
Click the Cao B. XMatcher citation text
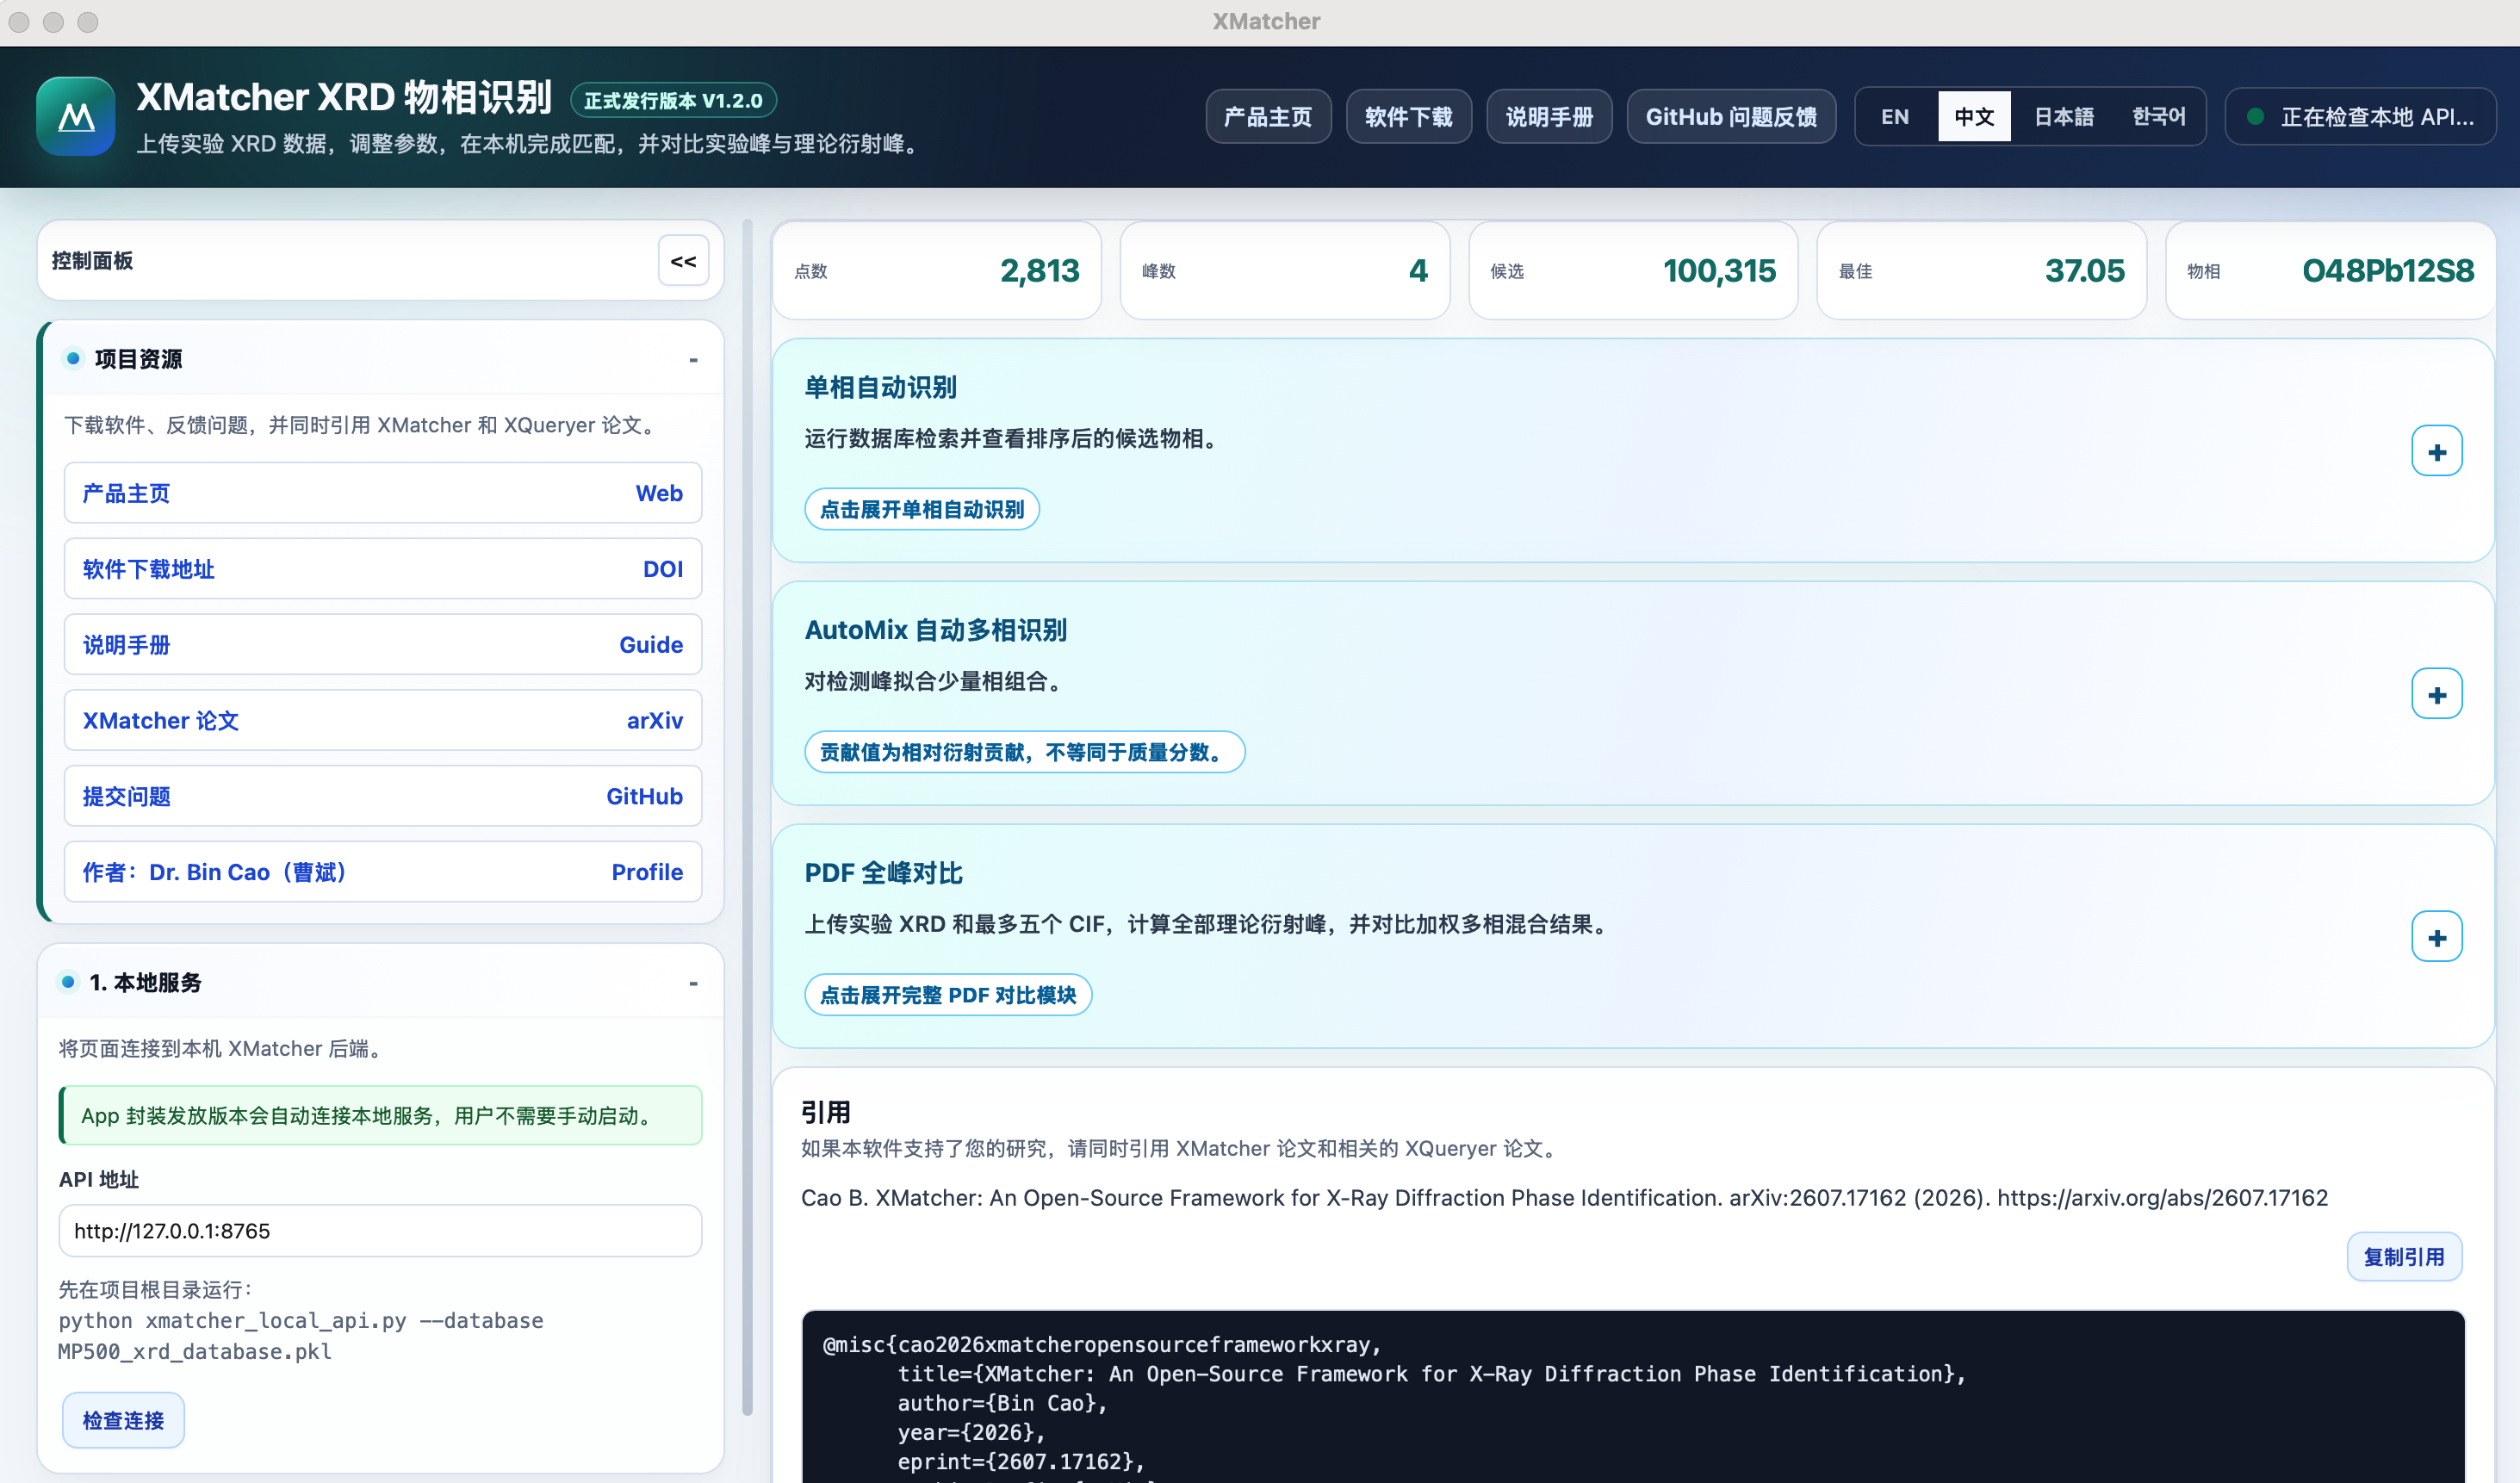coord(1564,1198)
